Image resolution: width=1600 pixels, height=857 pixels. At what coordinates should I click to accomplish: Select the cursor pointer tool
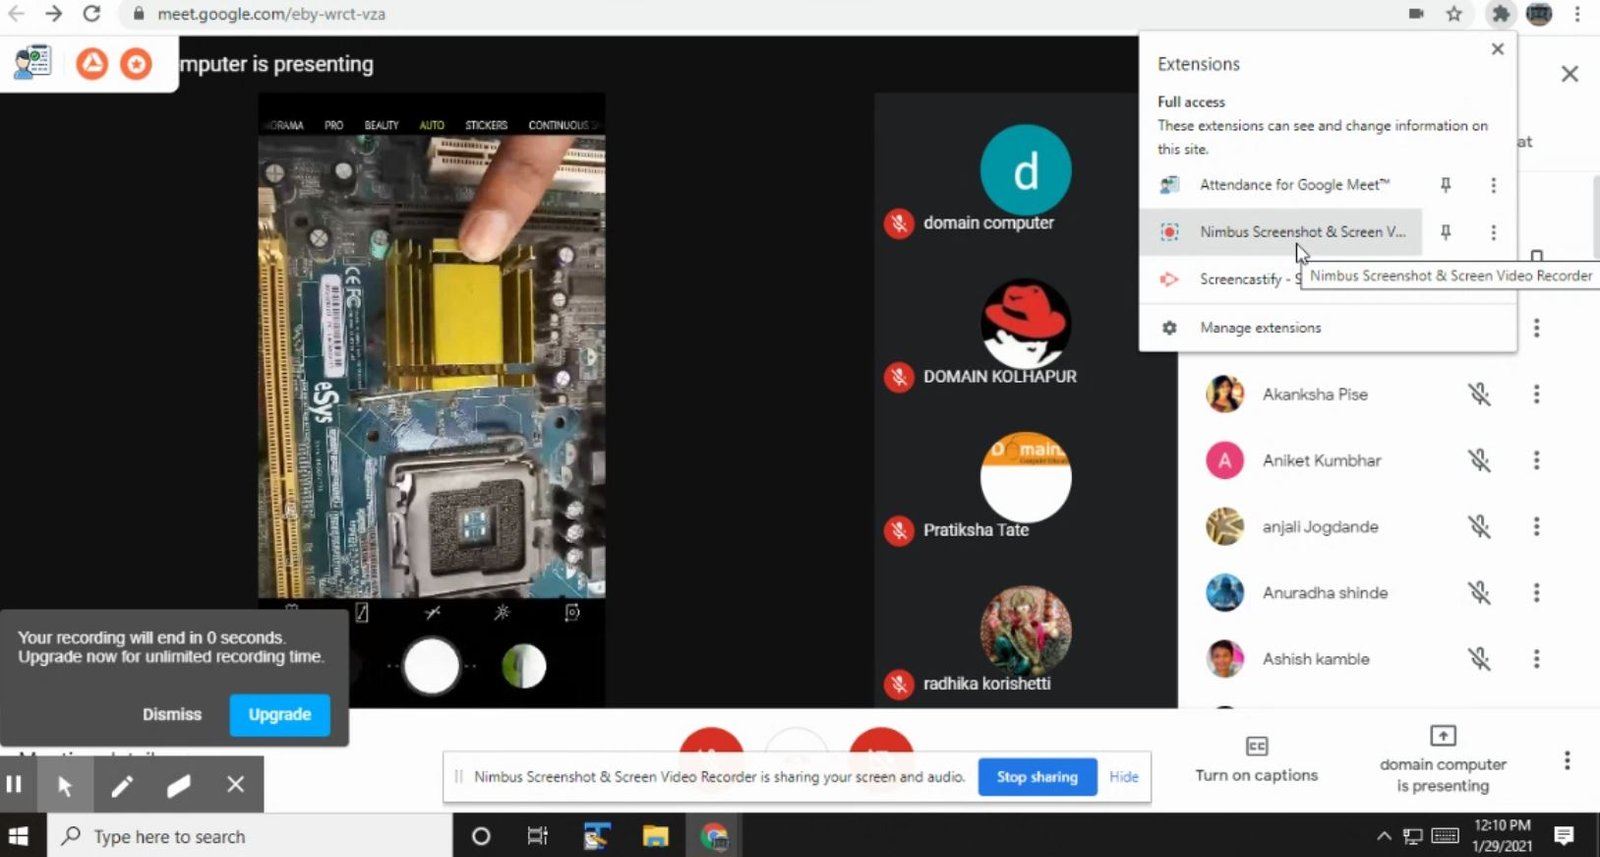tap(65, 786)
